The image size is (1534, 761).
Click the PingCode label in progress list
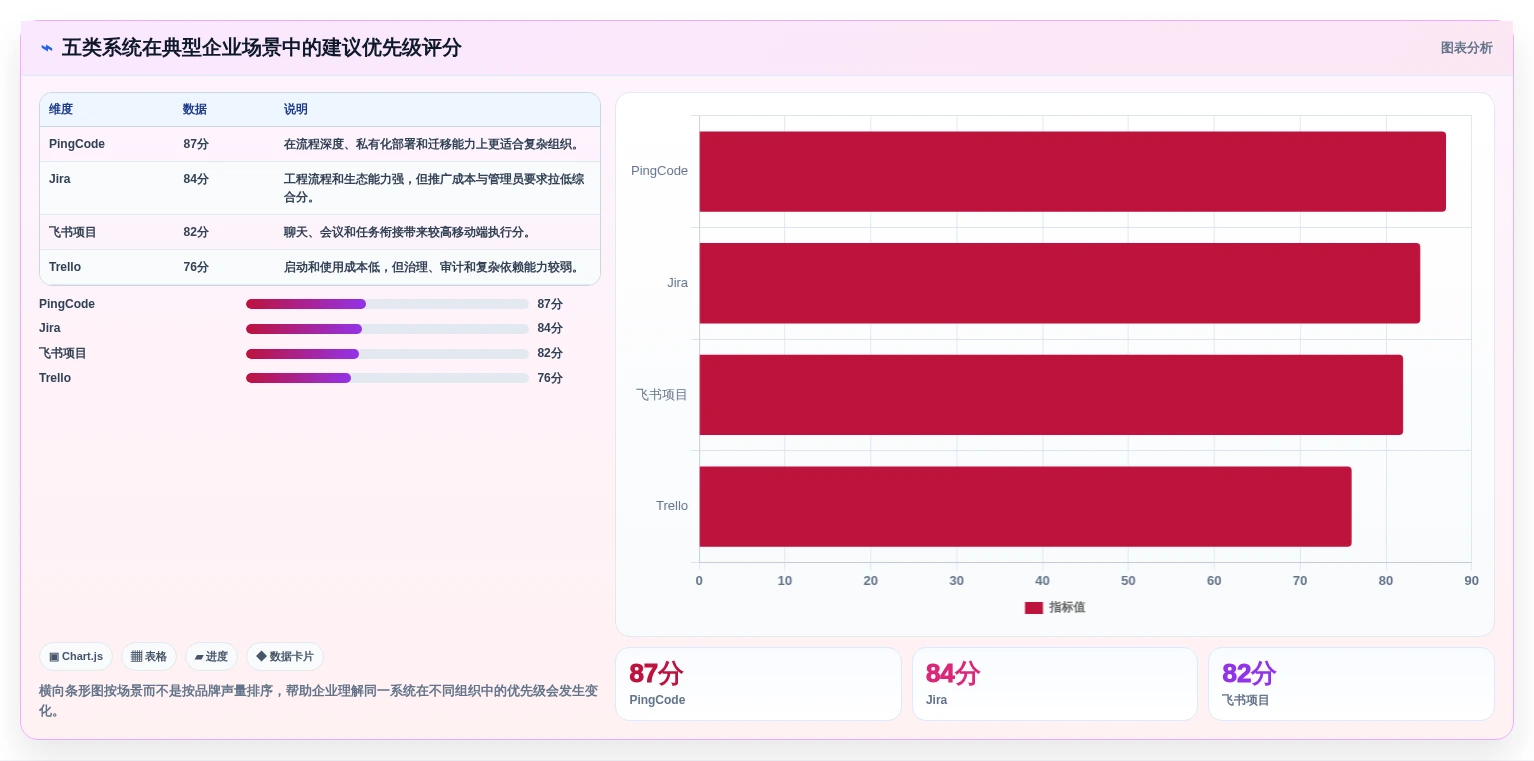67,304
